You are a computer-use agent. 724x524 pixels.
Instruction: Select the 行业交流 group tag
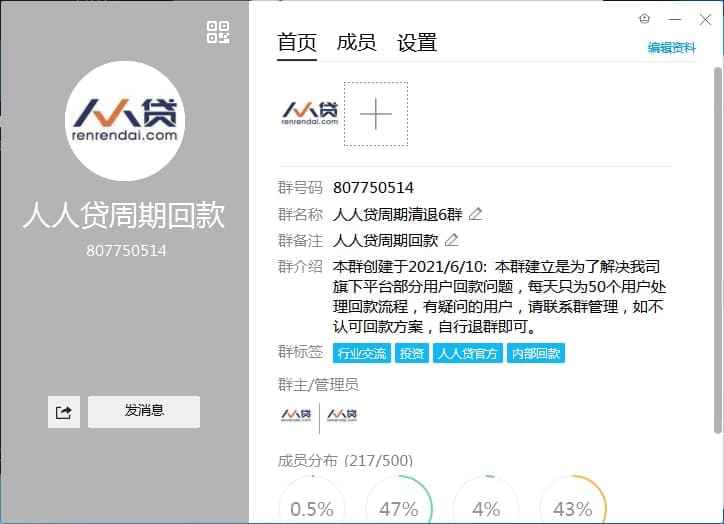coord(362,353)
